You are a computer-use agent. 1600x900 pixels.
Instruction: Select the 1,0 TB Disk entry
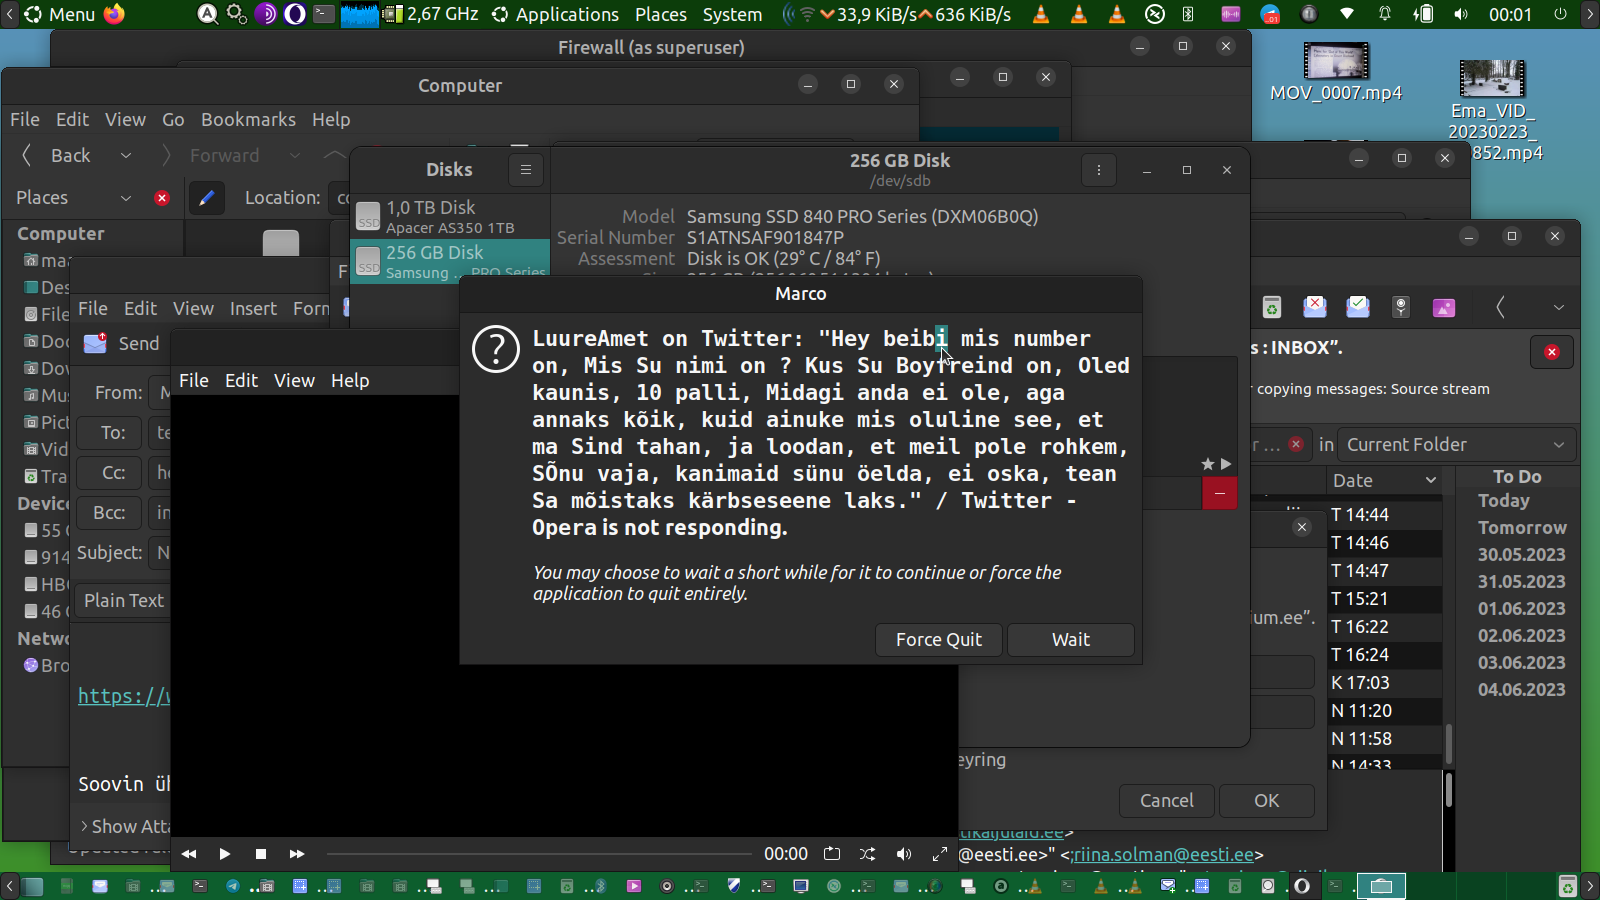click(x=450, y=216)
